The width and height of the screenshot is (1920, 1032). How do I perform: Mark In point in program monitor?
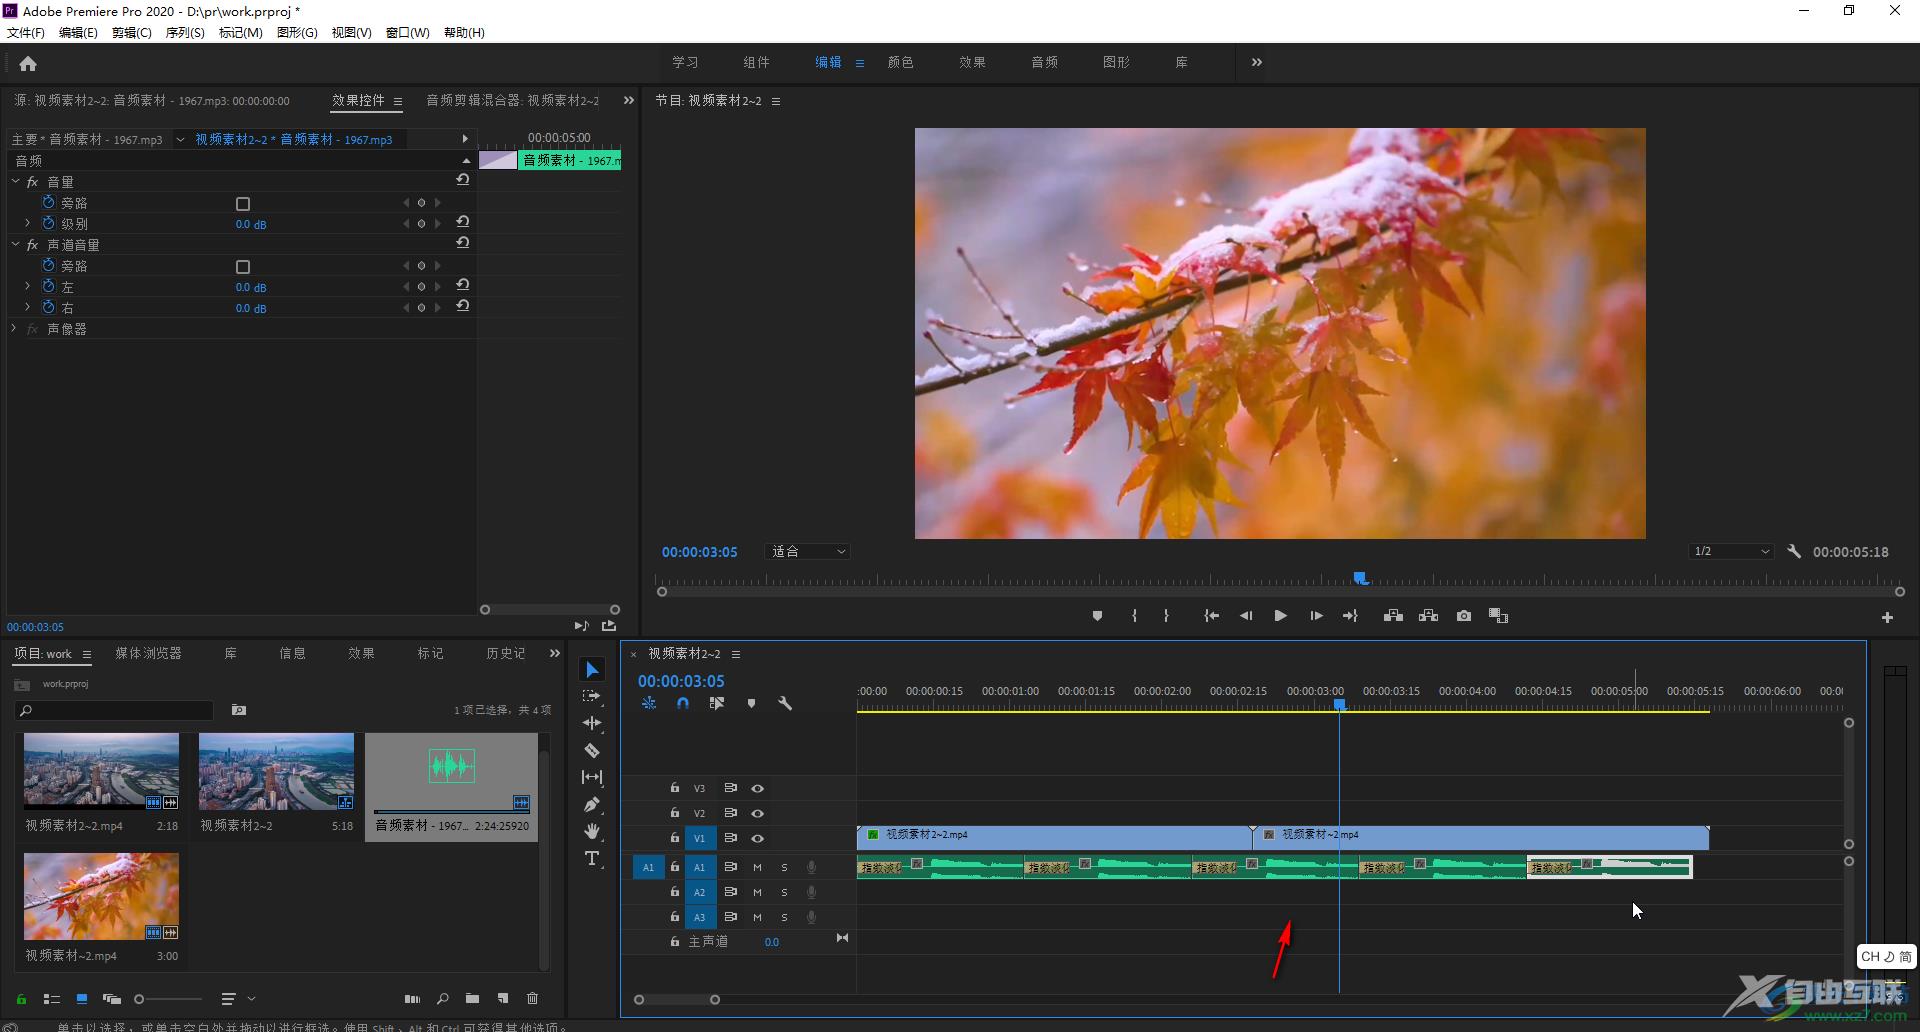[x=1134, y=617]
